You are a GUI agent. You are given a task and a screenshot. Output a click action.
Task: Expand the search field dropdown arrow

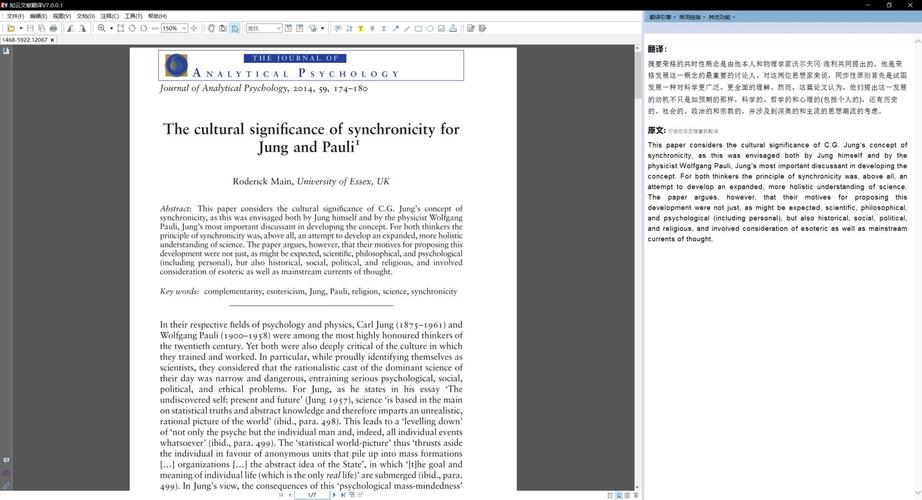point(278,28)
